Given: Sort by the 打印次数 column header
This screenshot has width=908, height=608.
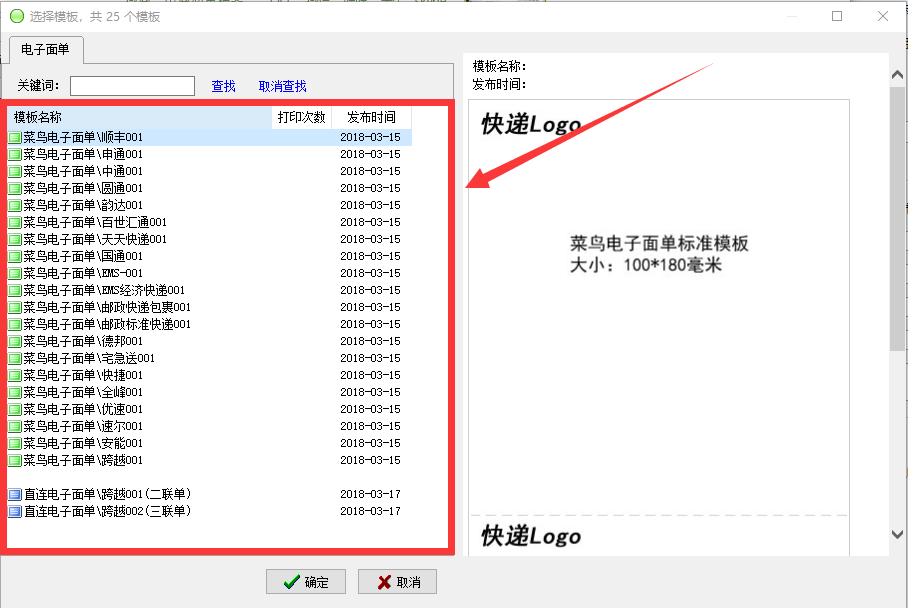Looking at the screenshot, I should [302, 117].
